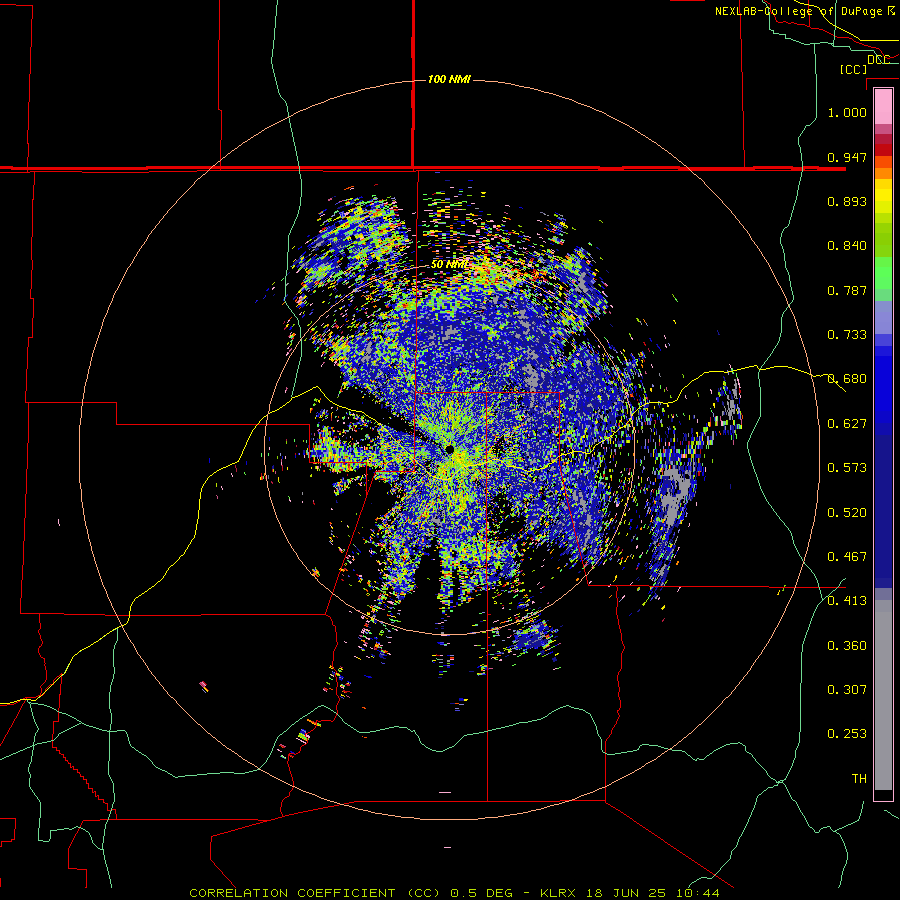The width and height of the screenshot is (900, 900).
Task: Click the TH threshold label
Action: coord(859,779)
